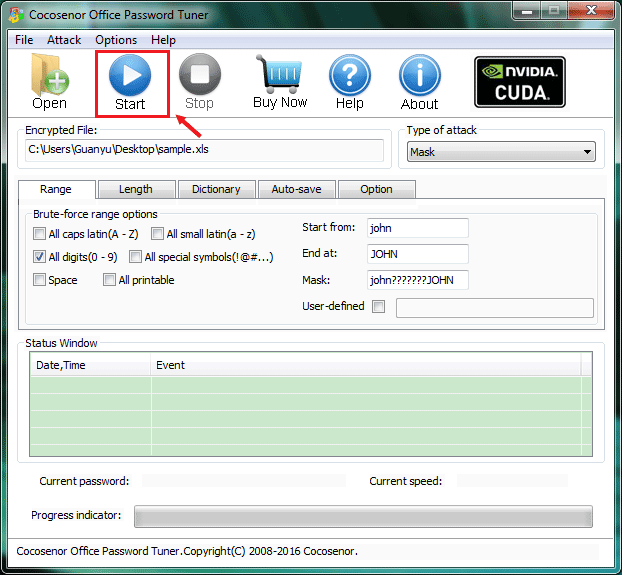
Task: Switch to the Length tab
Action: 136,189
